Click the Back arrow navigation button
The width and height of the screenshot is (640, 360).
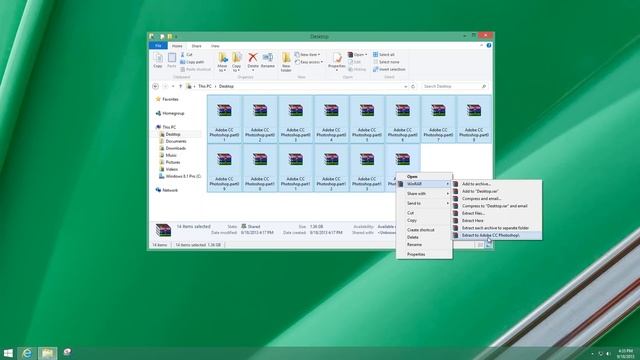click(x=156, y=87)
